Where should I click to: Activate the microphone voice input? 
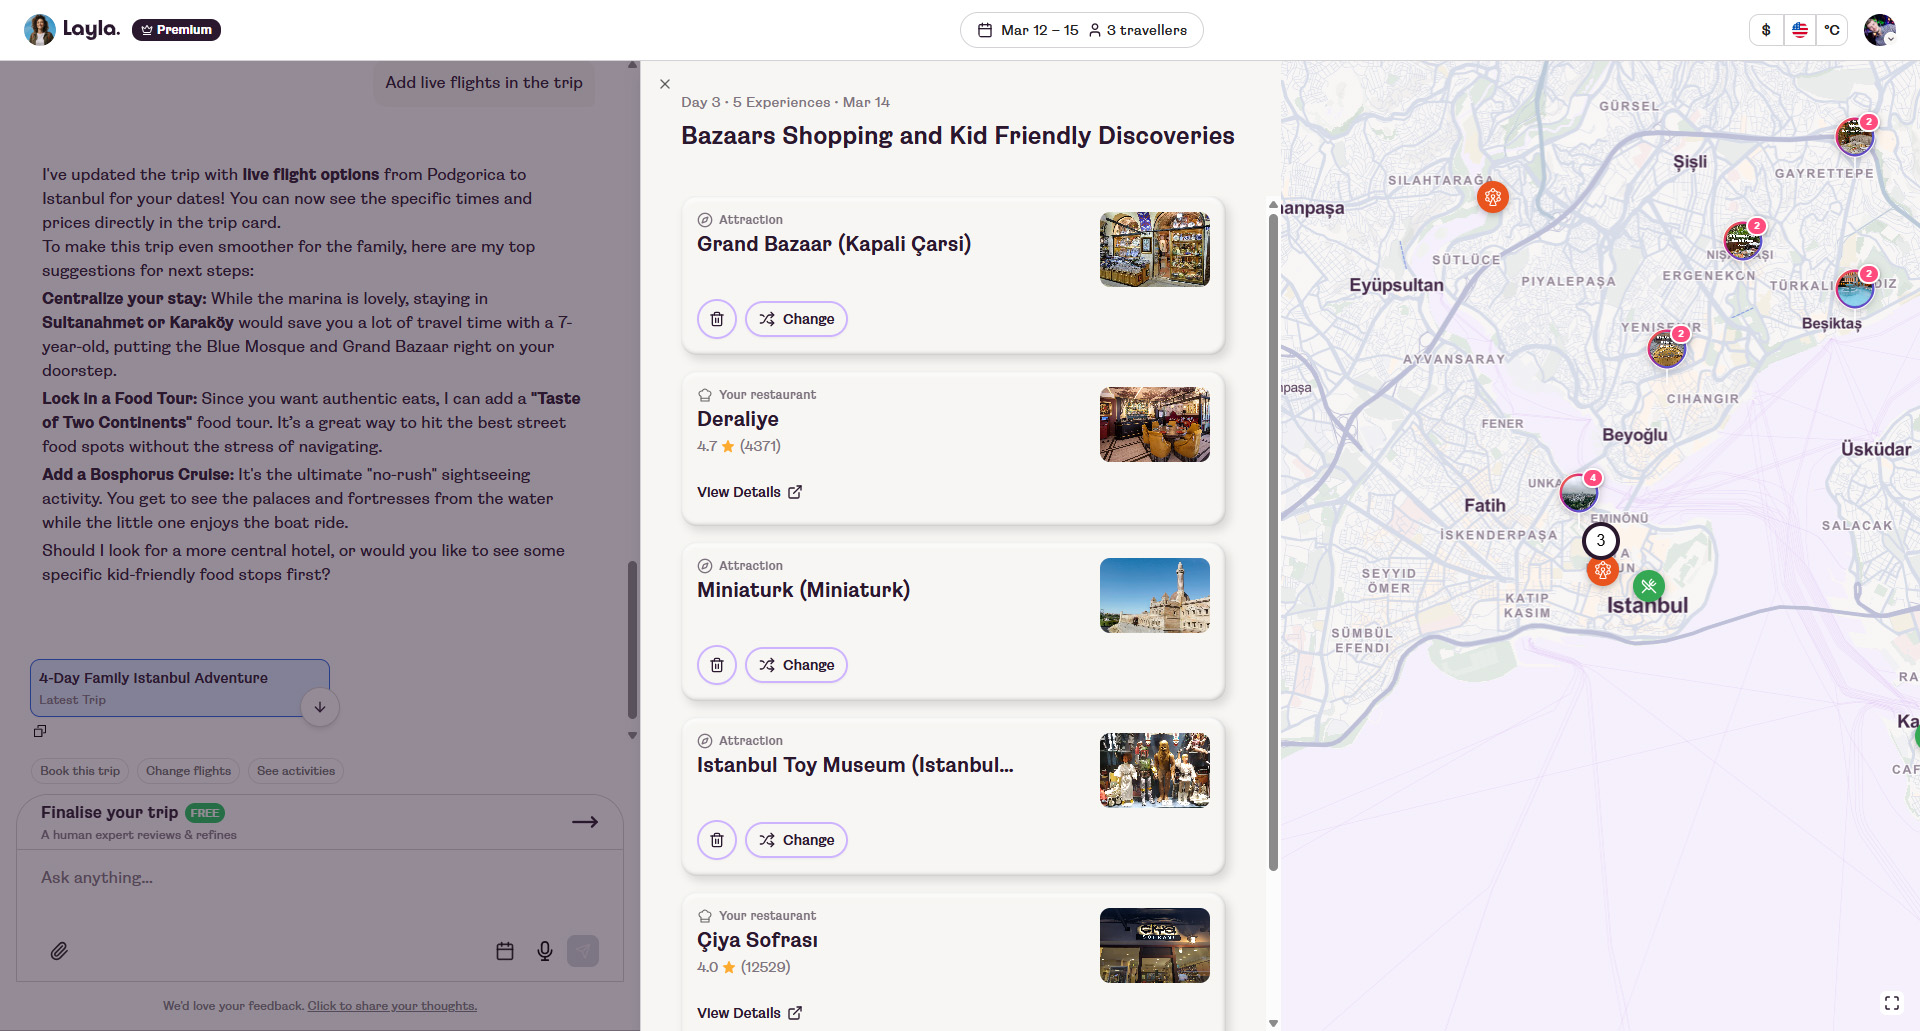[x=545, y=951]
